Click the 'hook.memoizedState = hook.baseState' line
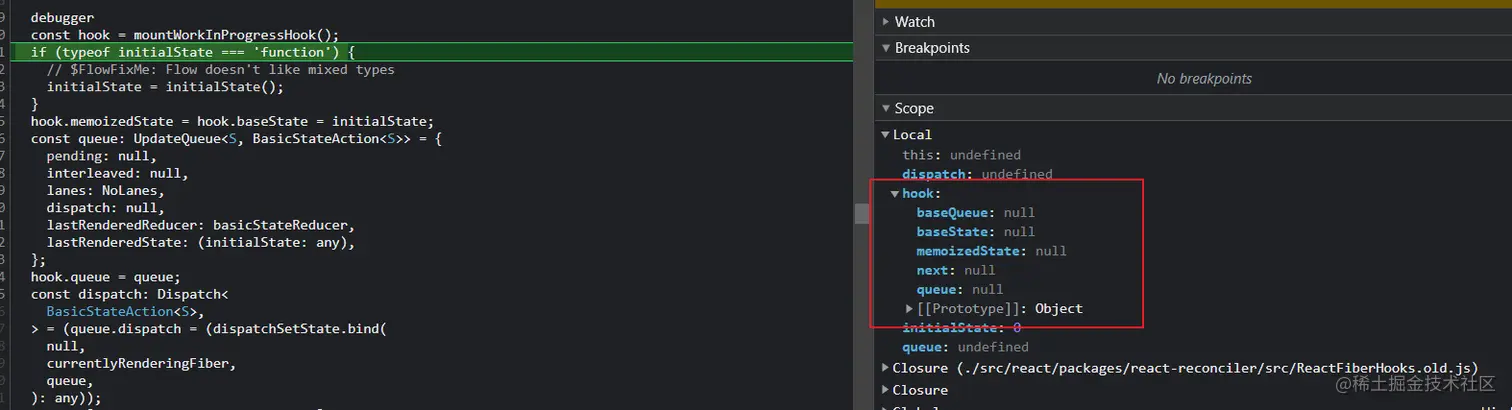Screen dimensions: 1512x410 [x=232, y=122]
